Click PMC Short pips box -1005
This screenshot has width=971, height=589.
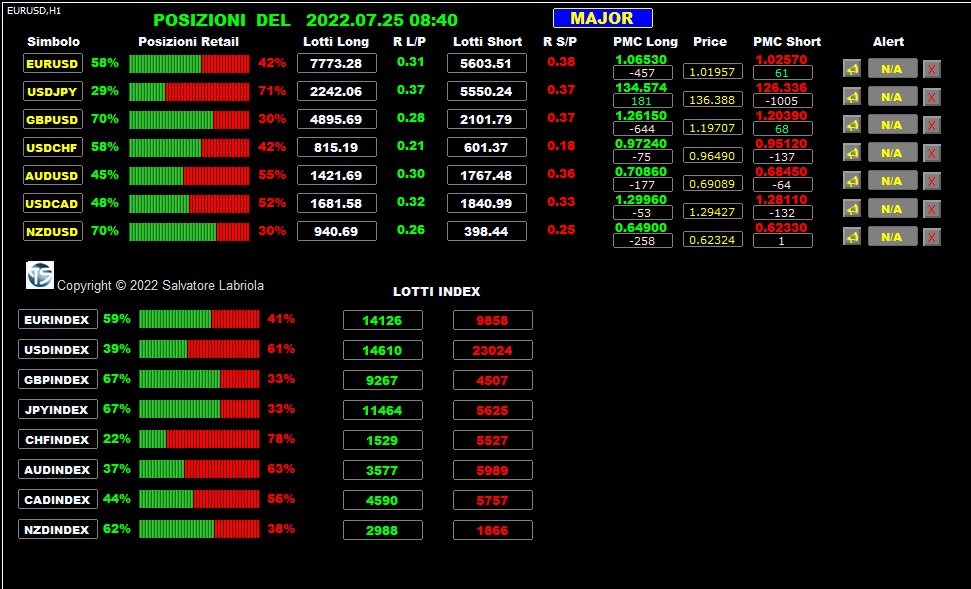[783, 100]
